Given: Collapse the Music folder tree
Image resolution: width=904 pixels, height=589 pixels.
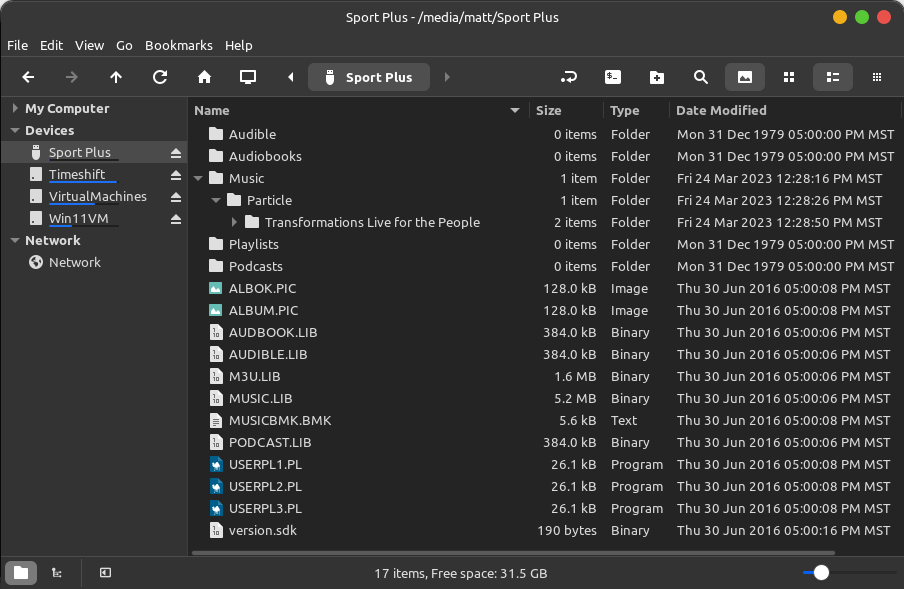Looking at the screenshot, I should (198, 179).
